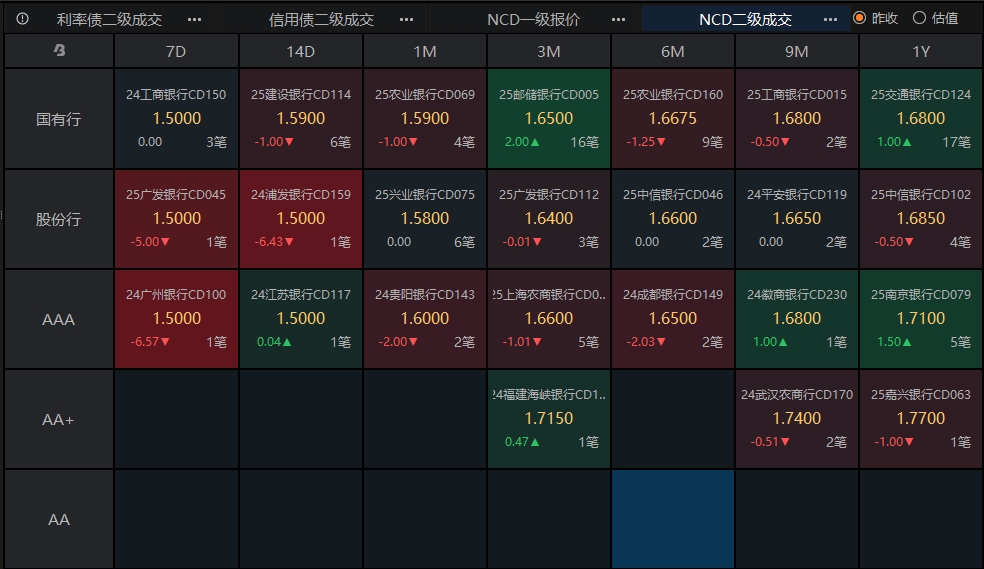The height and width of the screenshot is (569, 984).
Task: Open the 利率债二级成交 more options menu
Action: tap(195, 19)
